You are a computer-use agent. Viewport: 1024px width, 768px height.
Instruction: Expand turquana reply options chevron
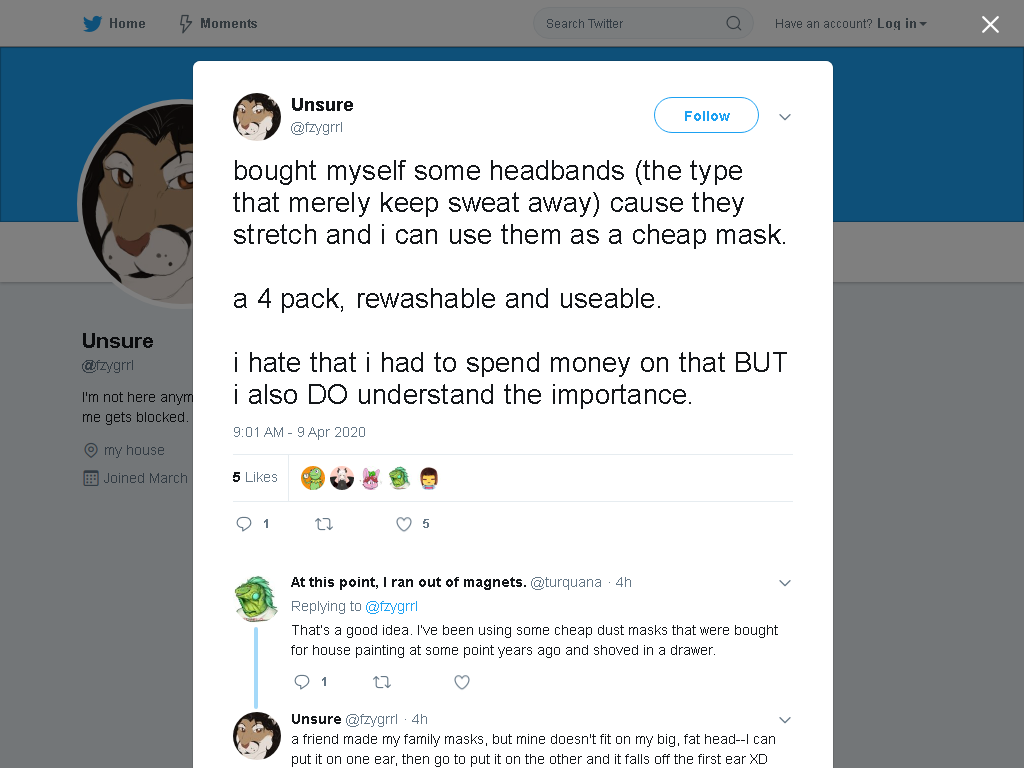tap(785, 583)
